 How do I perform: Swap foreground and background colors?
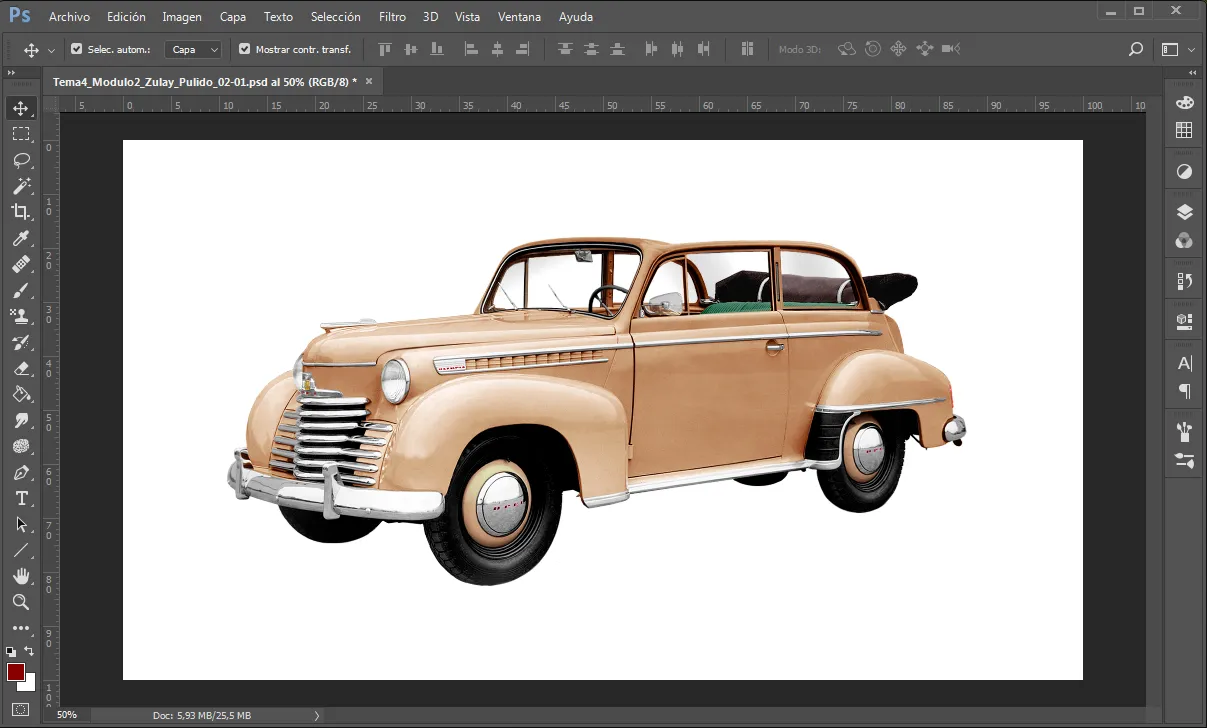(x=30, y=651)
